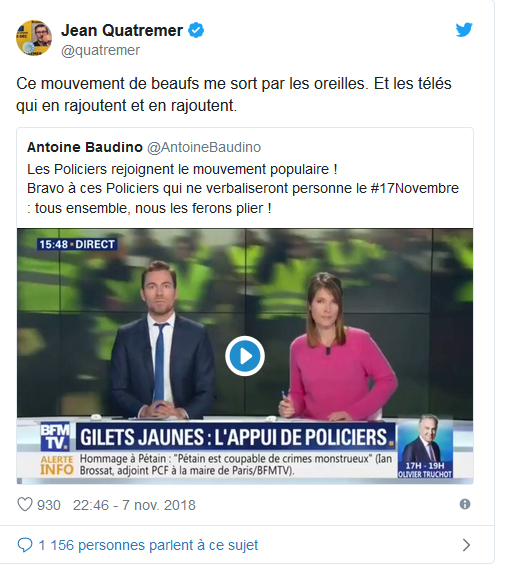Like the tweet with heart icon
This screenshot has width=506, height=565.
pos(25,504)
